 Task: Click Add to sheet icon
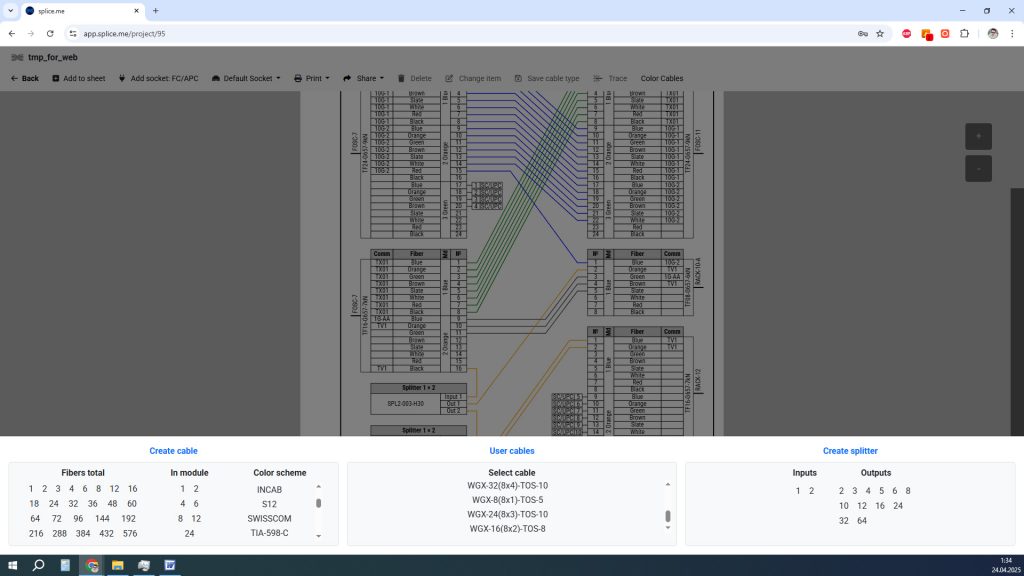coord(56,78)
